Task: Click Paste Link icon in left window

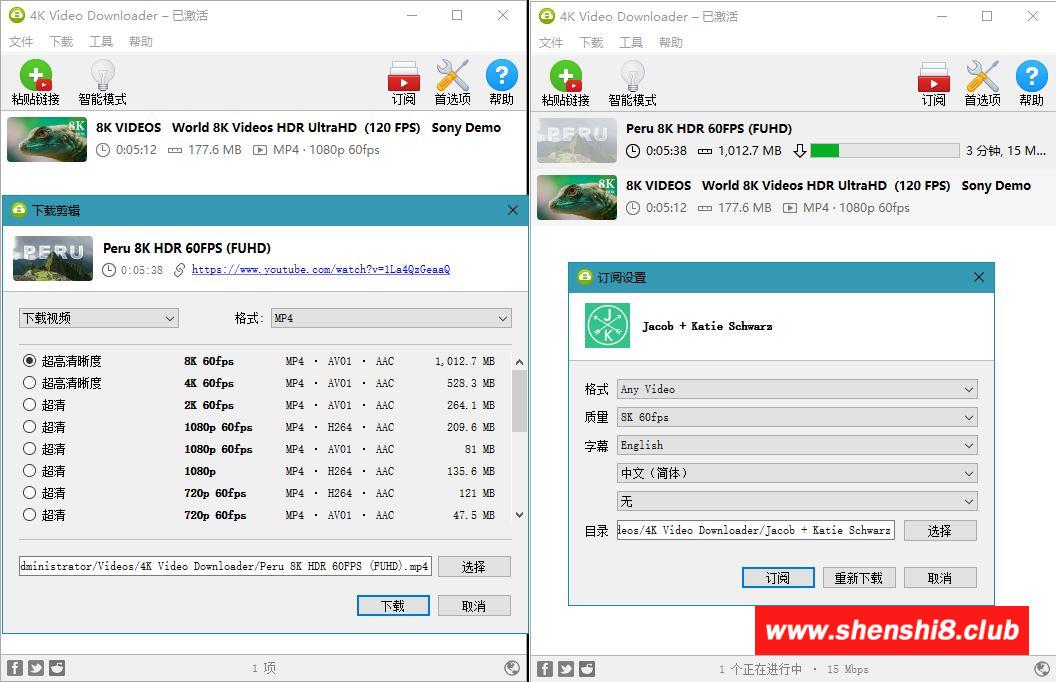Action: click(x=36, y=75)
